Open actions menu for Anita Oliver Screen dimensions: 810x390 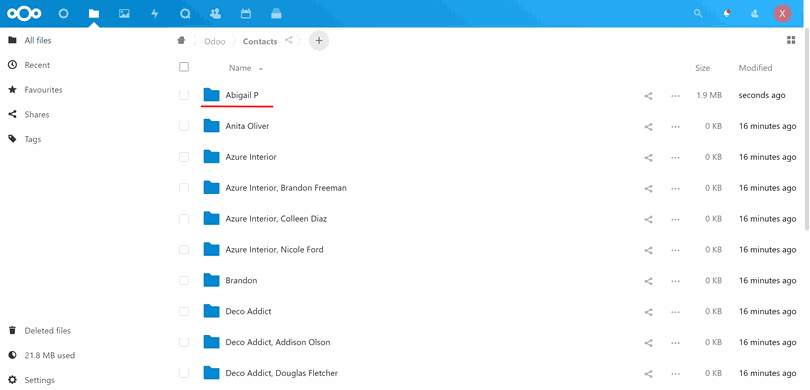coord(675,127)
